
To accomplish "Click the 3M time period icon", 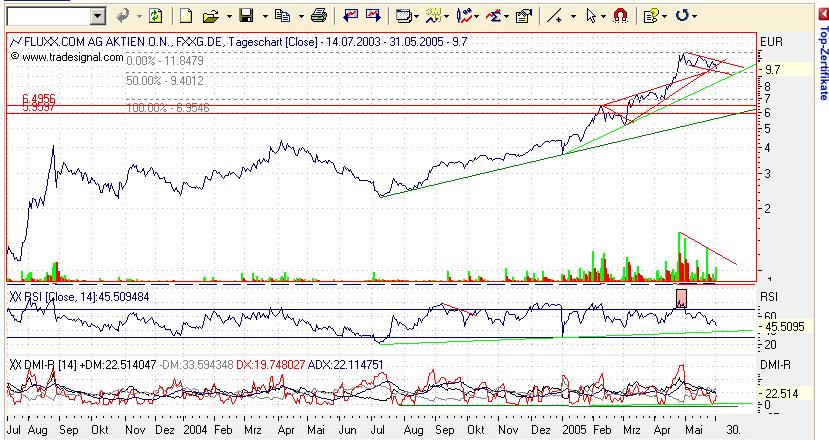I will (434, 16).
